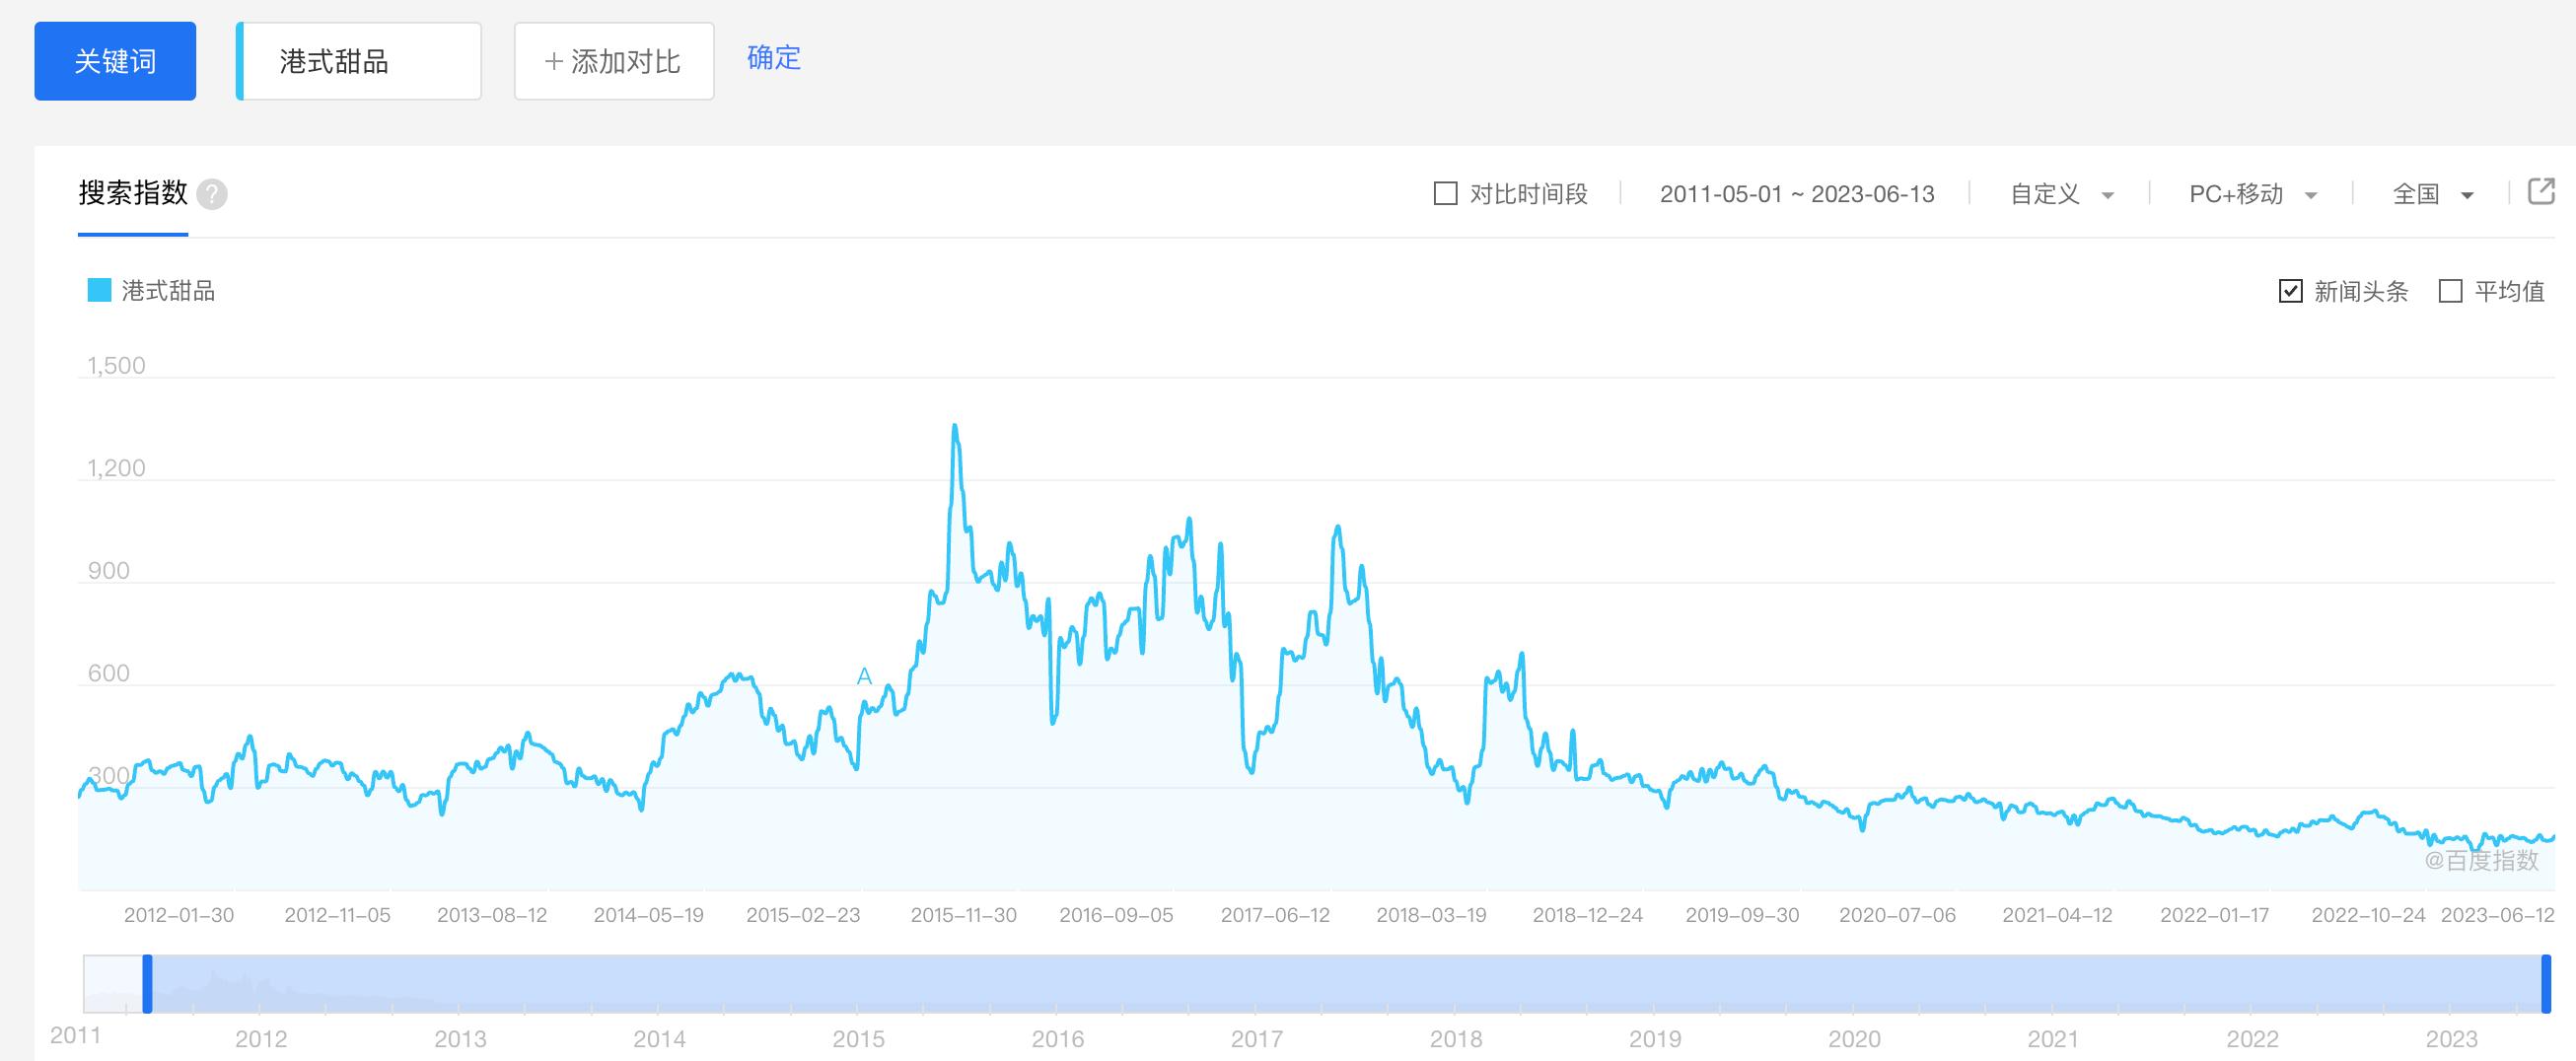Click the 港式甜品 keyword input field
The width and height of the screenshot is (2576, 1061).
[360, 61]
